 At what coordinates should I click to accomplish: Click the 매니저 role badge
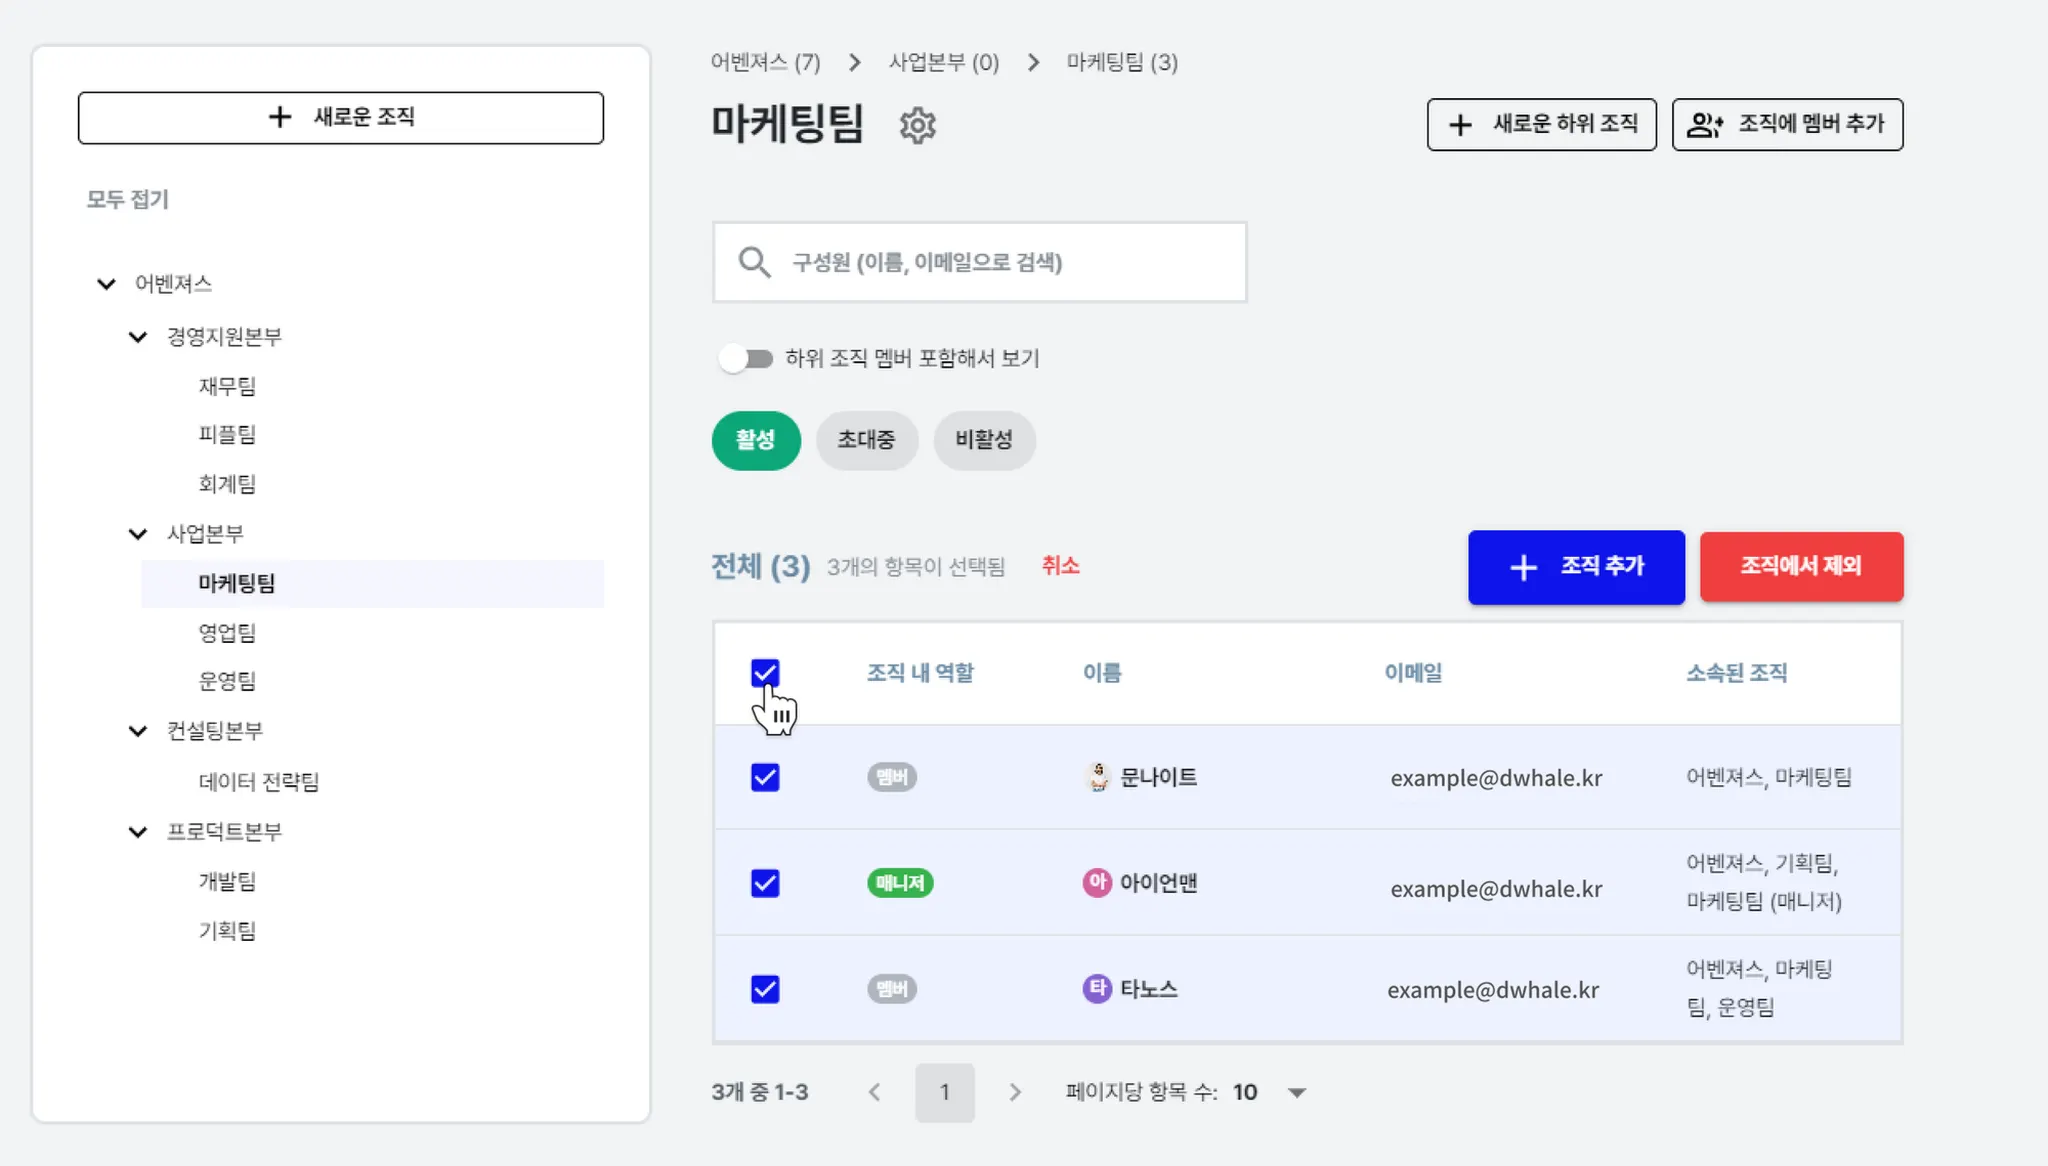pyautogui.click(x=899, y=883)
